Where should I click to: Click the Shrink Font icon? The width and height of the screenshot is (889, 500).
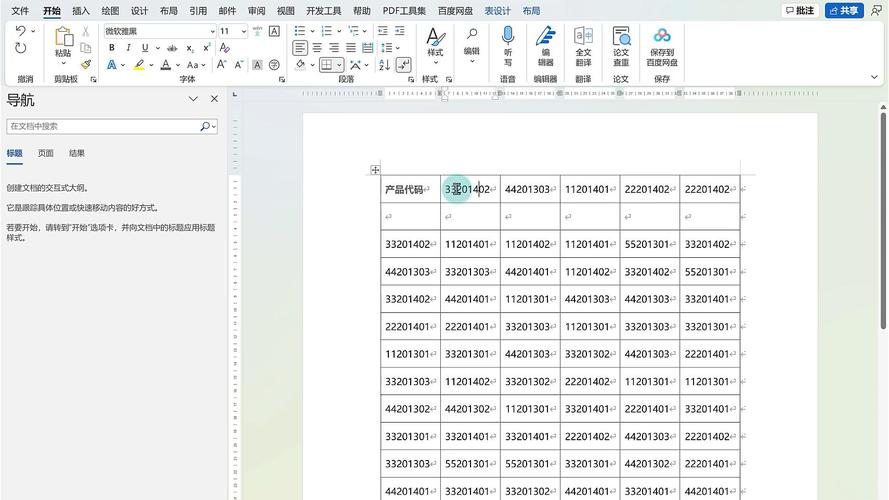[x=239, y=65]
